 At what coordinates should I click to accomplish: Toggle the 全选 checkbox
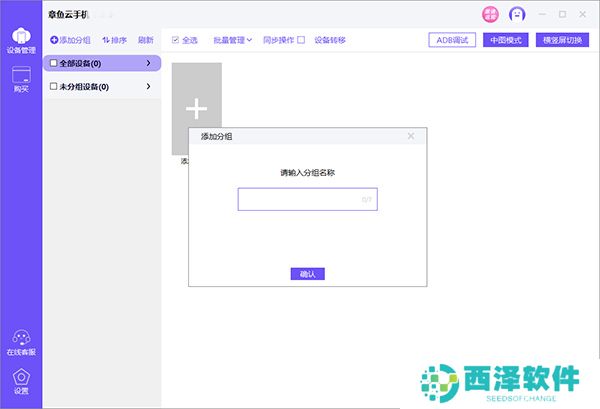[176, 40]
